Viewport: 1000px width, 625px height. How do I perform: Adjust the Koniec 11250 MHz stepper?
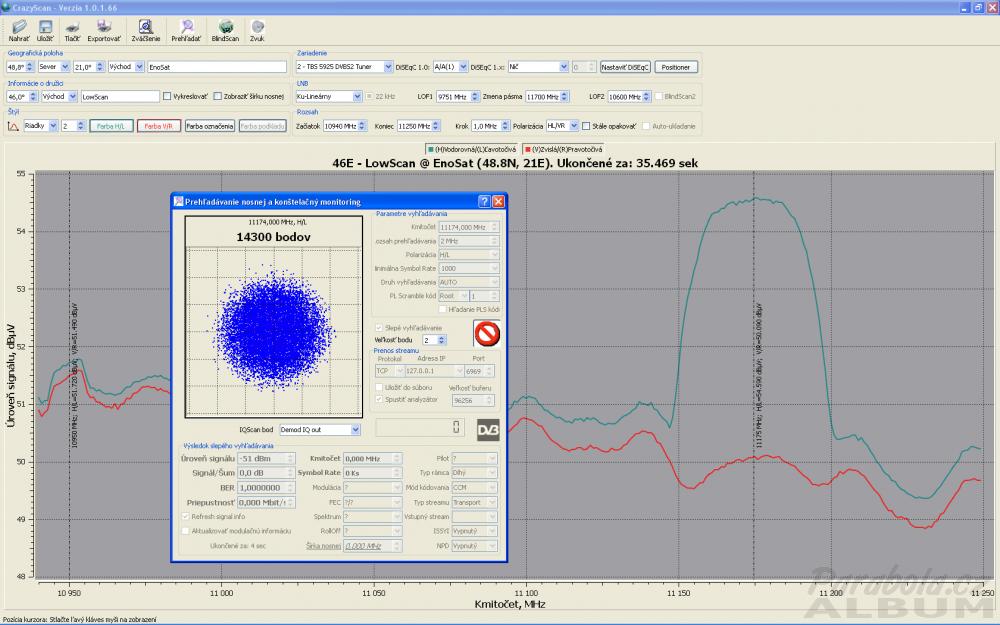coord(436,126)
